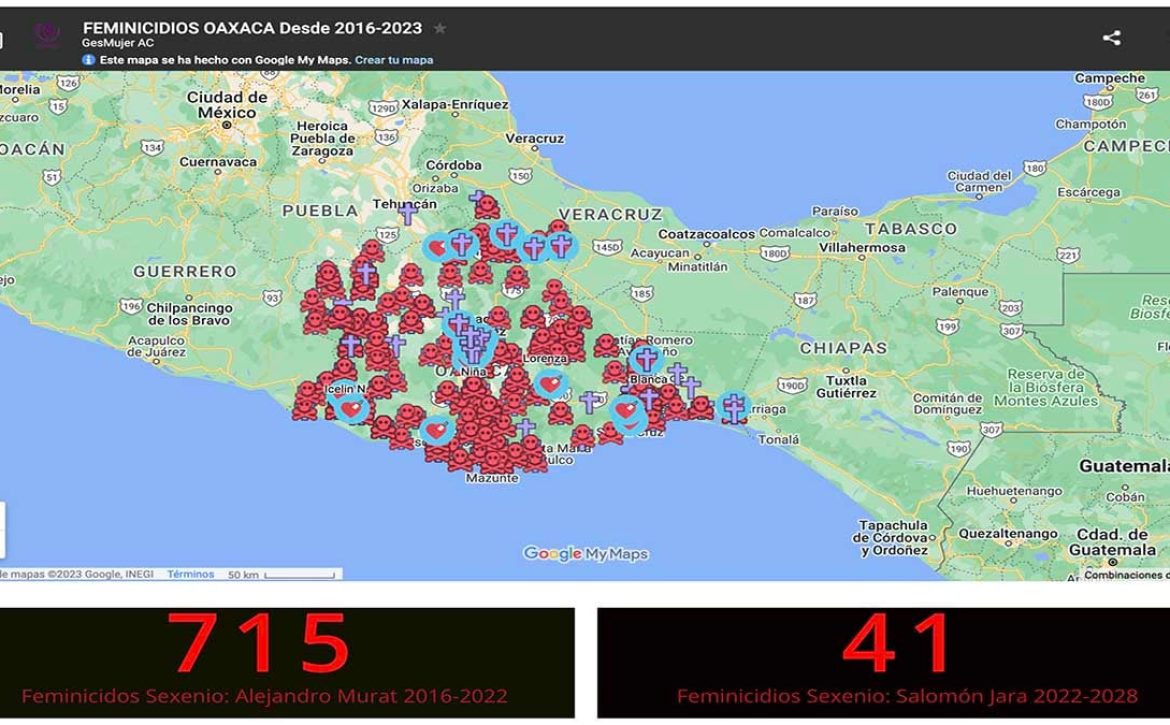Click the 'Quezaltenango' label in Guatemala
Image resolution: width=1170 pixels, height=725 pixels.
(1008, 533)
